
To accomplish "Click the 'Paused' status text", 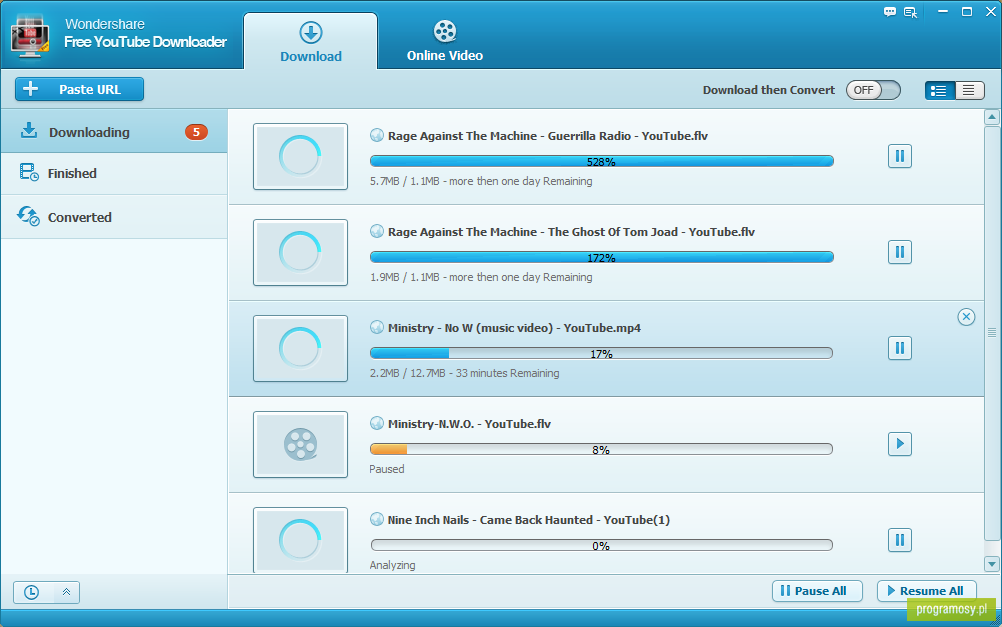I will tap(387, 469).
